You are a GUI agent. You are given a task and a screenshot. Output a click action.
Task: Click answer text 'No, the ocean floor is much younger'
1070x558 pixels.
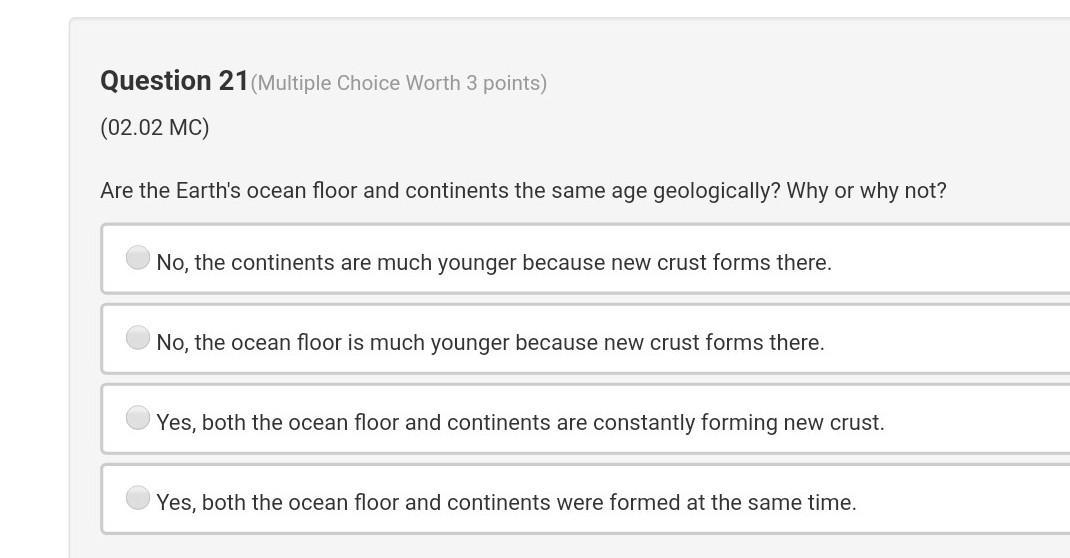pos(491,342)
